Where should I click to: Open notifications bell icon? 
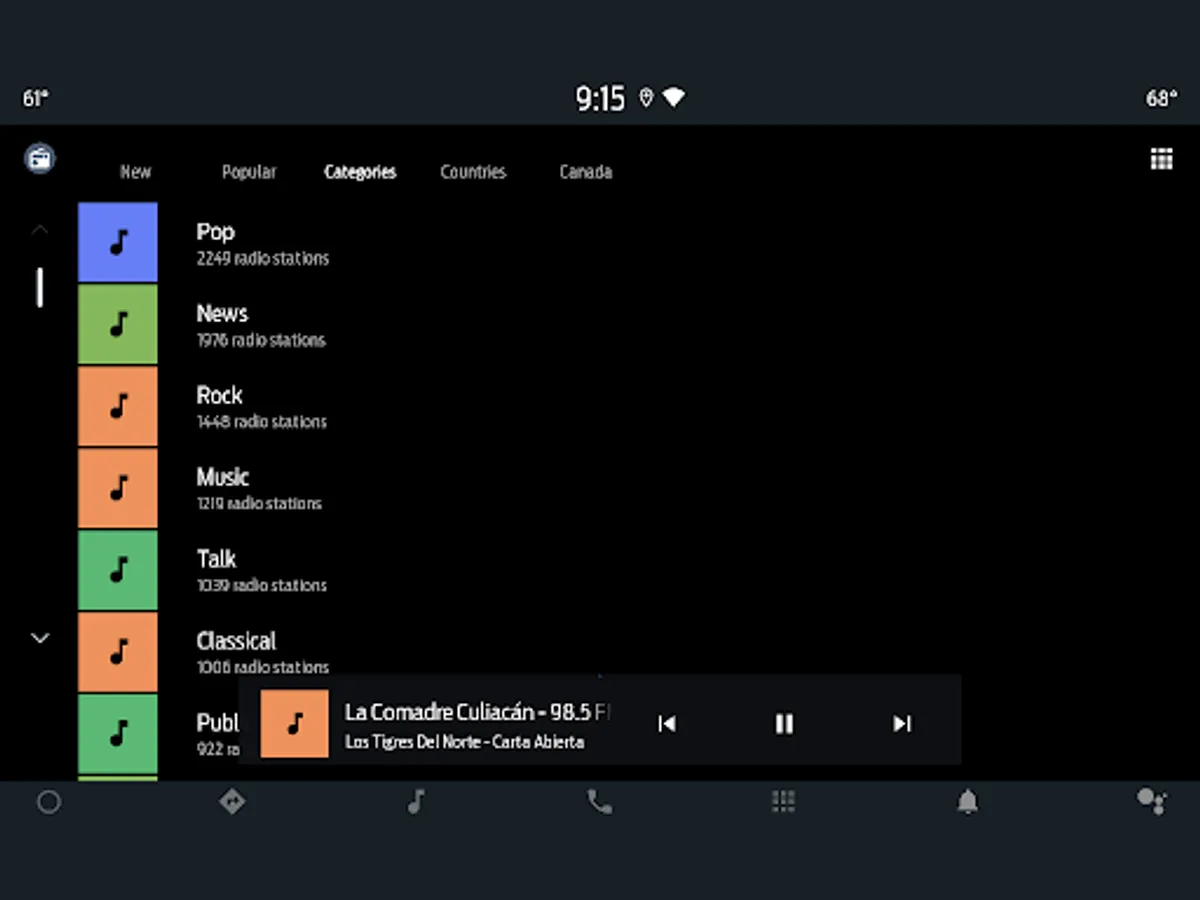(967, 802)
